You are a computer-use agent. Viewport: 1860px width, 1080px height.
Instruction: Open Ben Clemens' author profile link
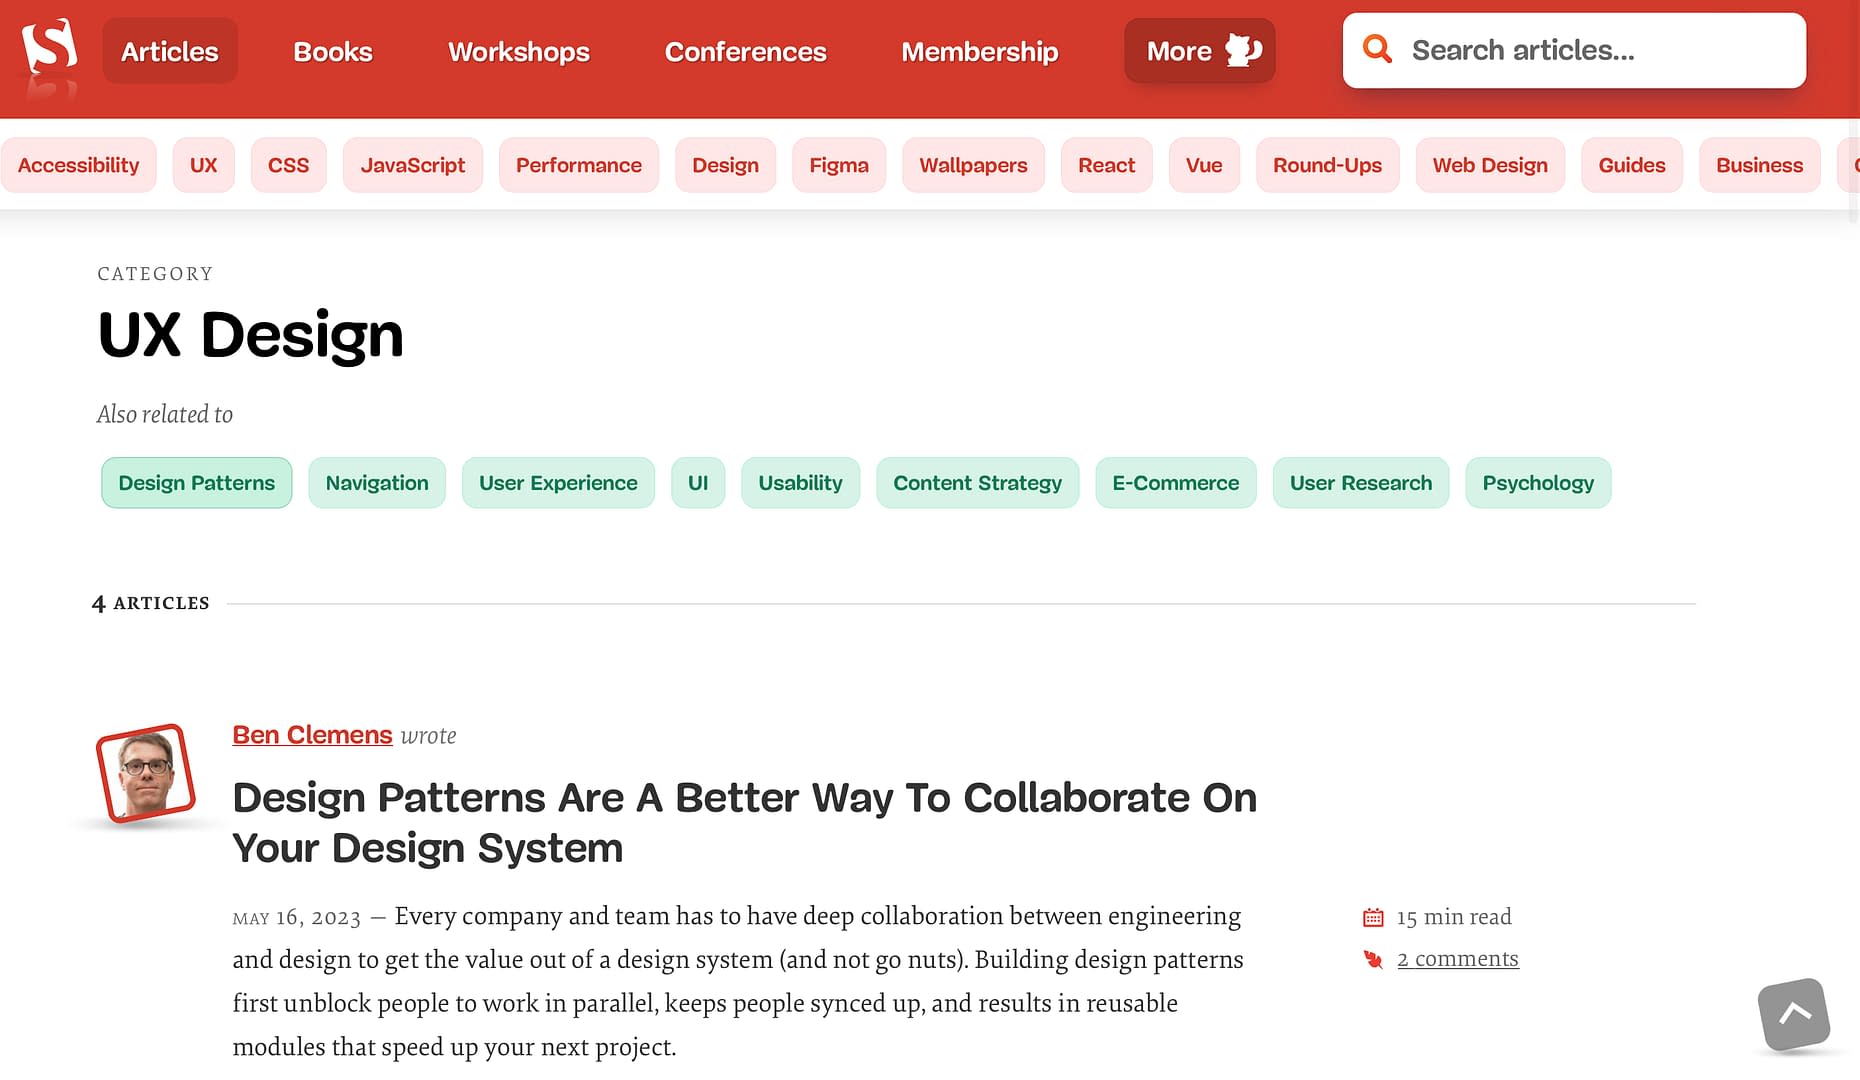312,734
